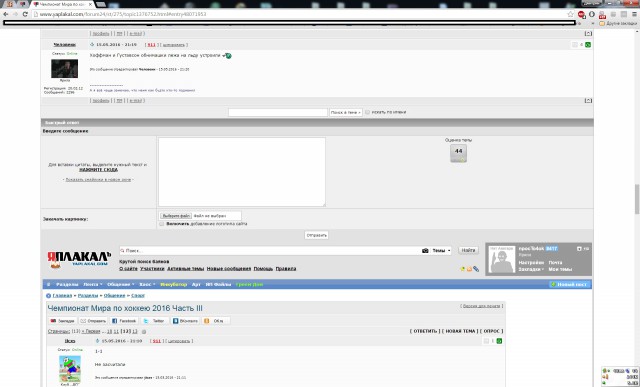Click the Новый пост button
Image resolution: width=640 pixels, height=387 pixels.
[x=569, y=285]
